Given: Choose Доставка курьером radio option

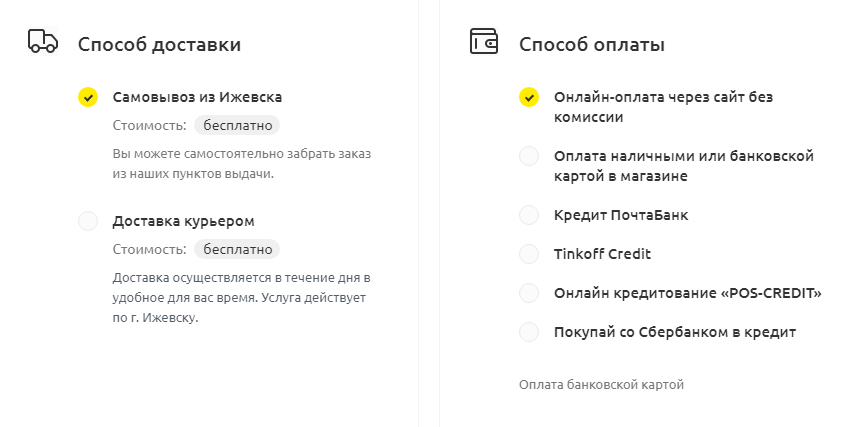Looking at the screenshot, I should point(88,221).
